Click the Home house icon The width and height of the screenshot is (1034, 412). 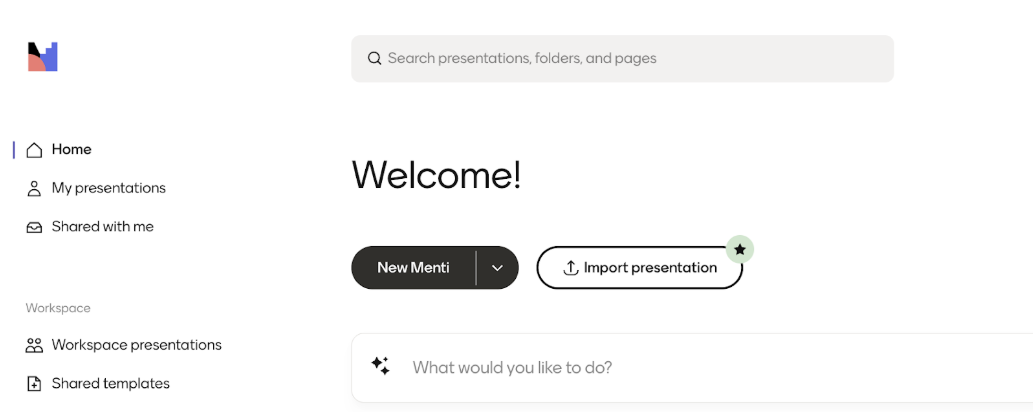[34, 150]
